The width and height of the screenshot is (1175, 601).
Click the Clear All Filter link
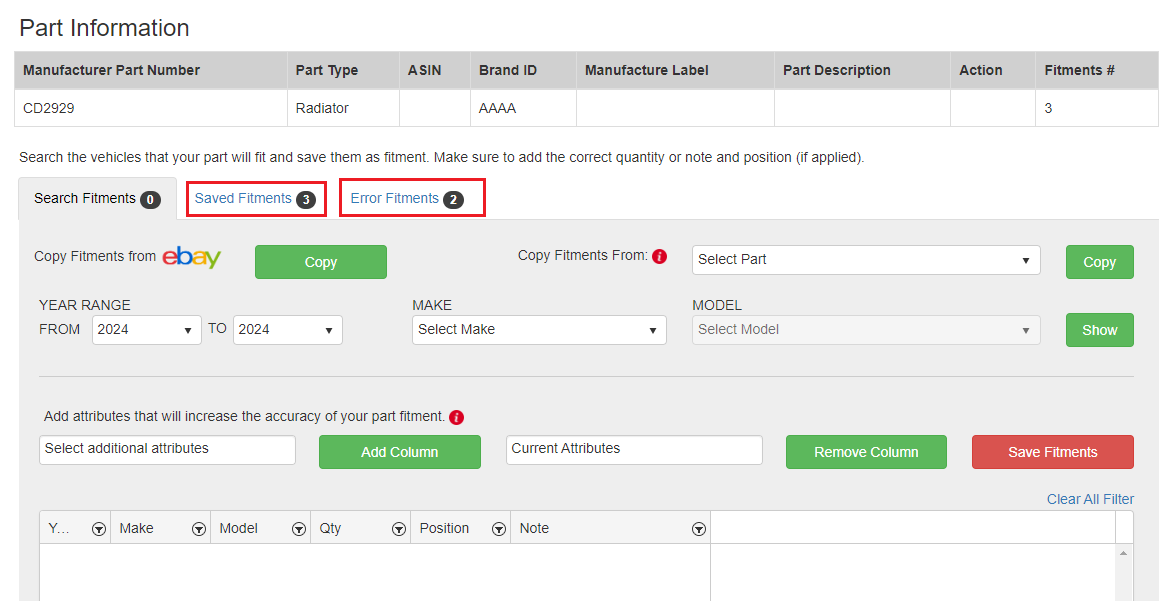point(1090,499)
